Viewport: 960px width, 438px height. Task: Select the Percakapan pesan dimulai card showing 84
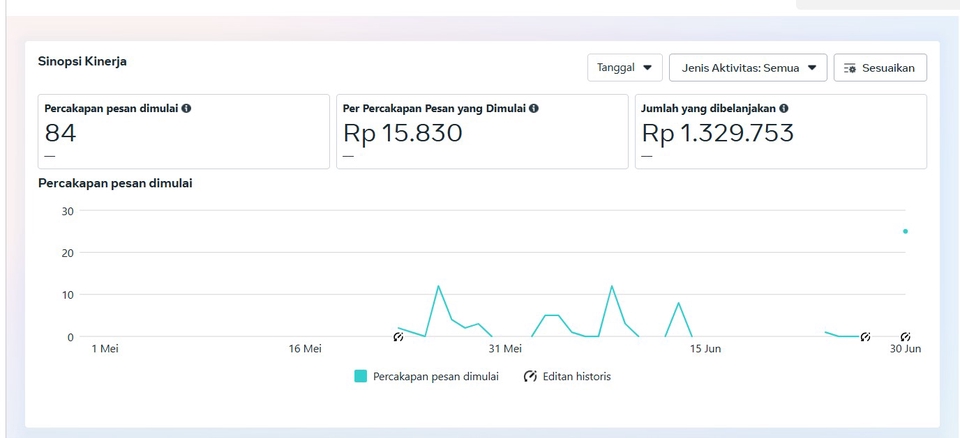183,132
